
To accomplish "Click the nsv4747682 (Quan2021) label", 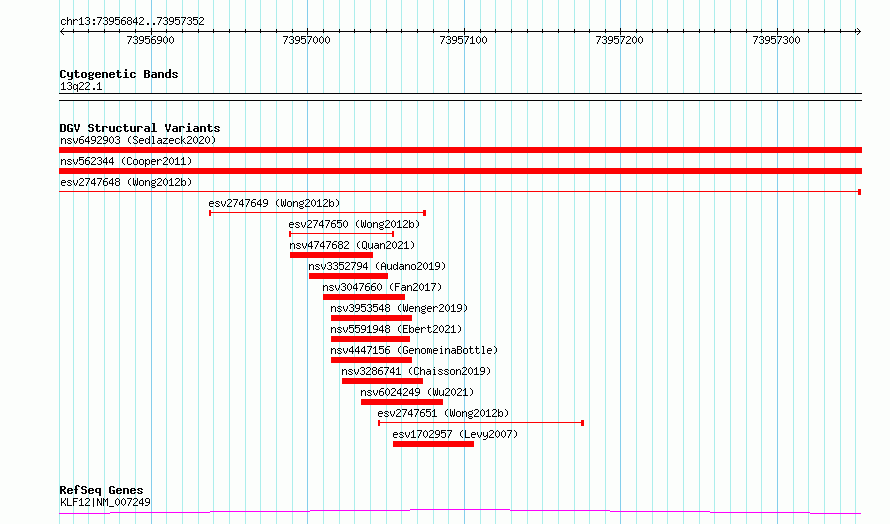I will click(x=352, y=245).
